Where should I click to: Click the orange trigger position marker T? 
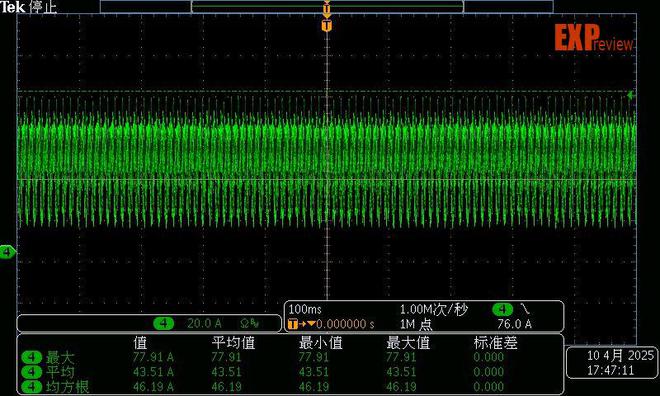(x=327, y=26)
